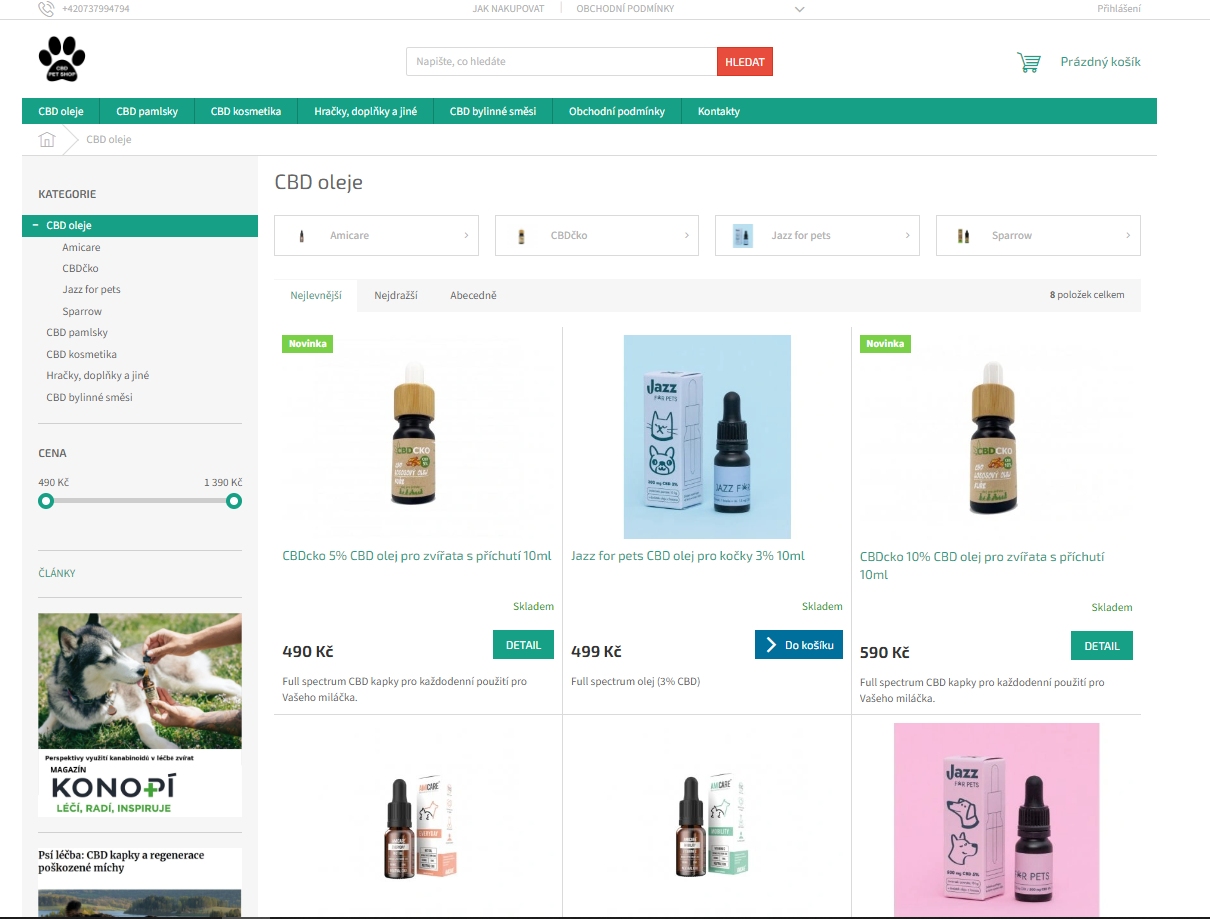Open CBDcko 10% CBD olej title link
Viewport: 1210px width, 919px height.
point(982,566)
